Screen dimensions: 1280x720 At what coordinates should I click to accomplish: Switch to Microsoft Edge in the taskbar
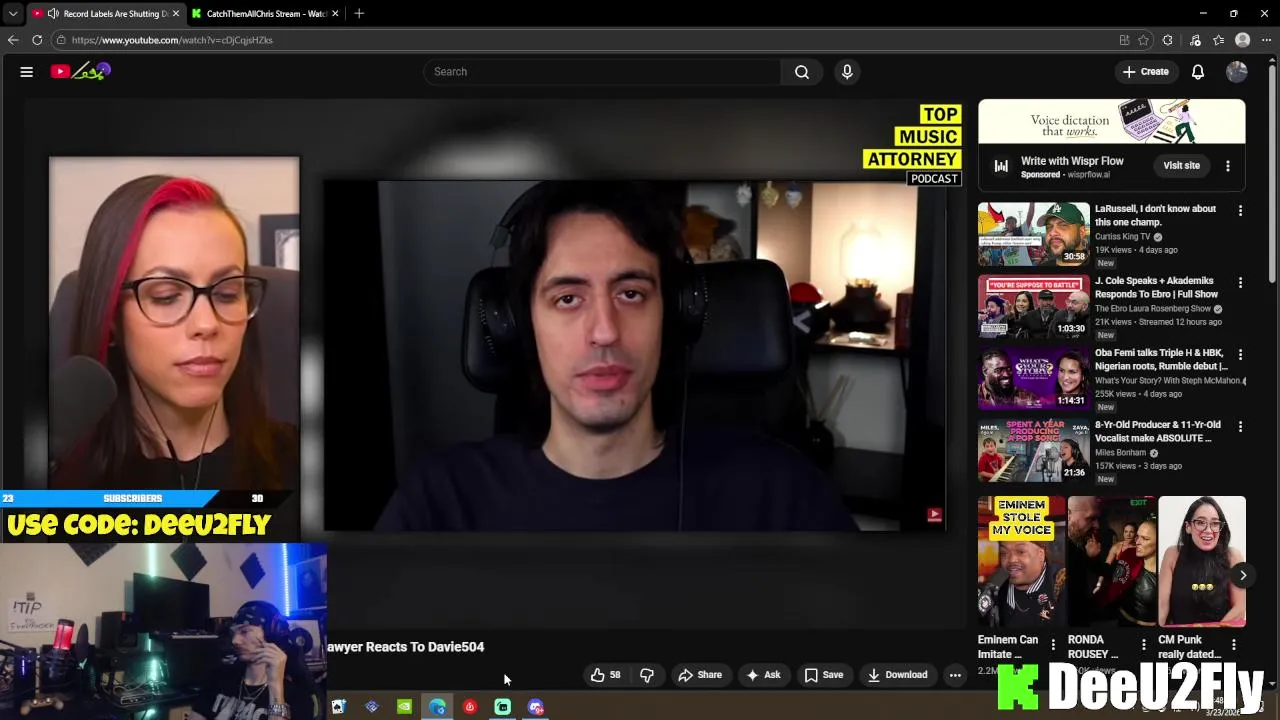pyautogui.click(x=437, y=707)
